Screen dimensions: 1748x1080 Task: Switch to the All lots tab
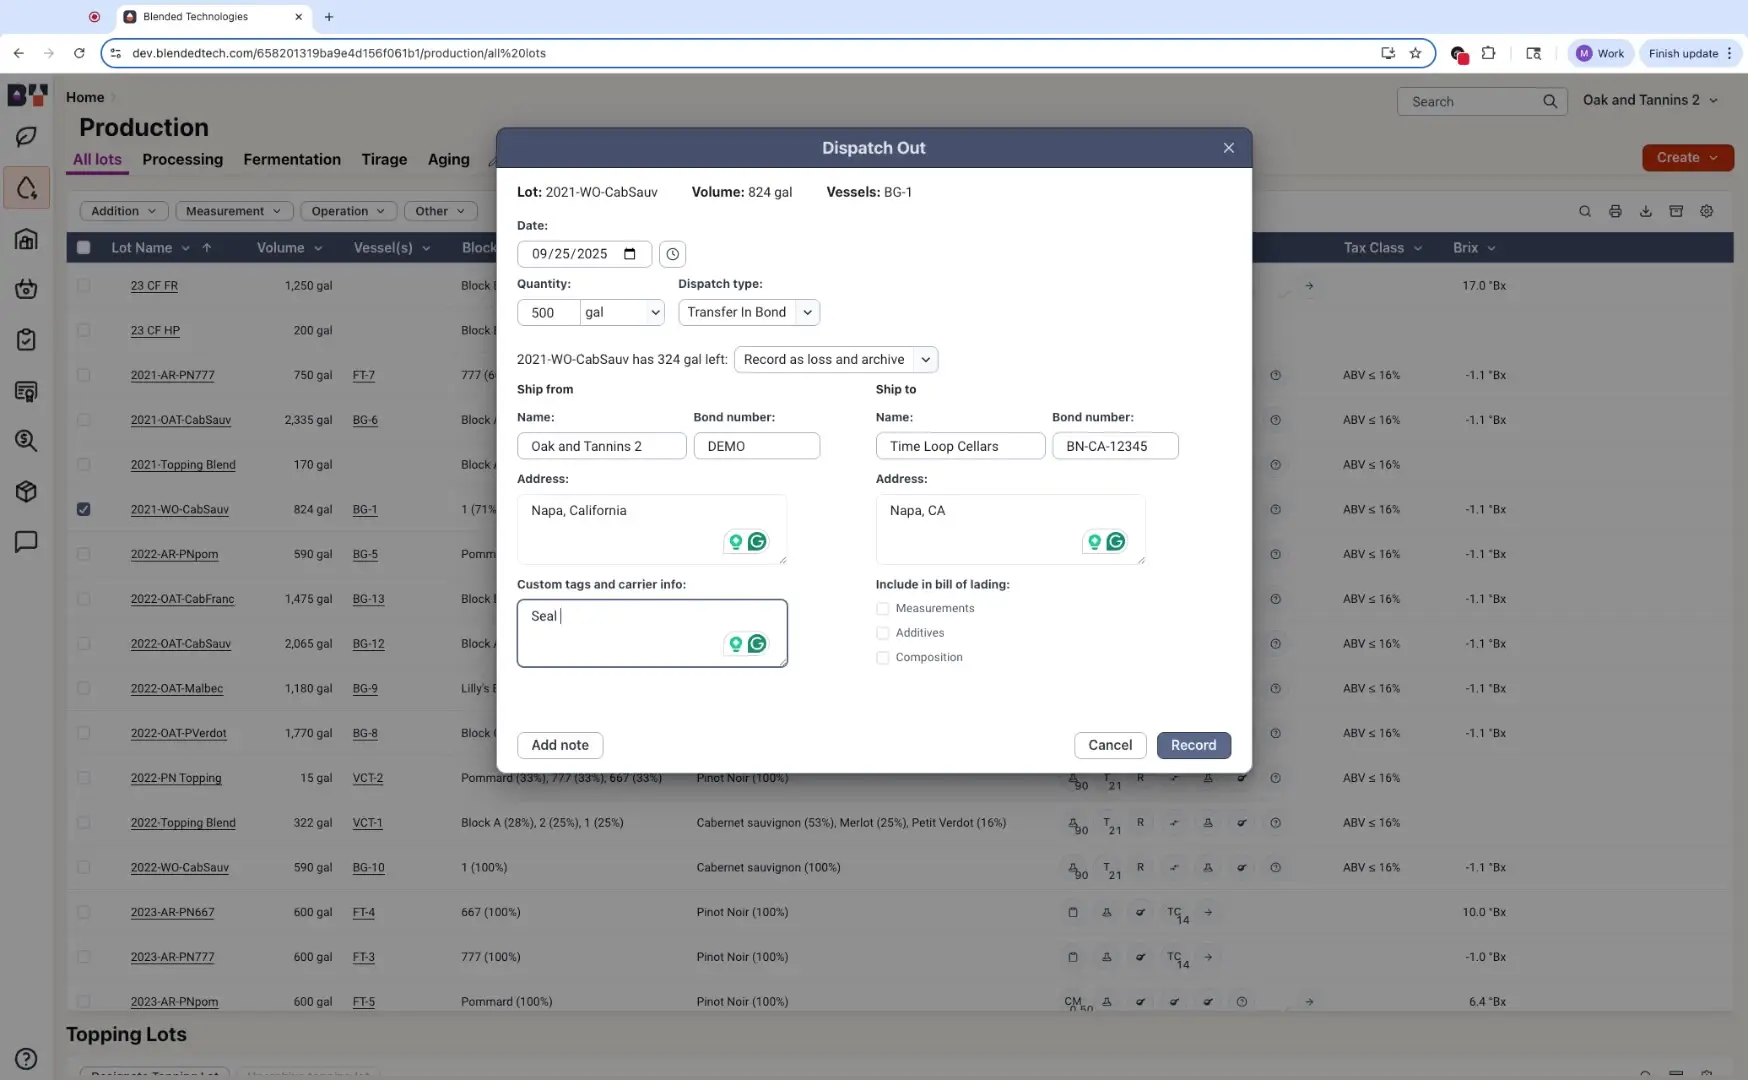click(x=97, y=159)
